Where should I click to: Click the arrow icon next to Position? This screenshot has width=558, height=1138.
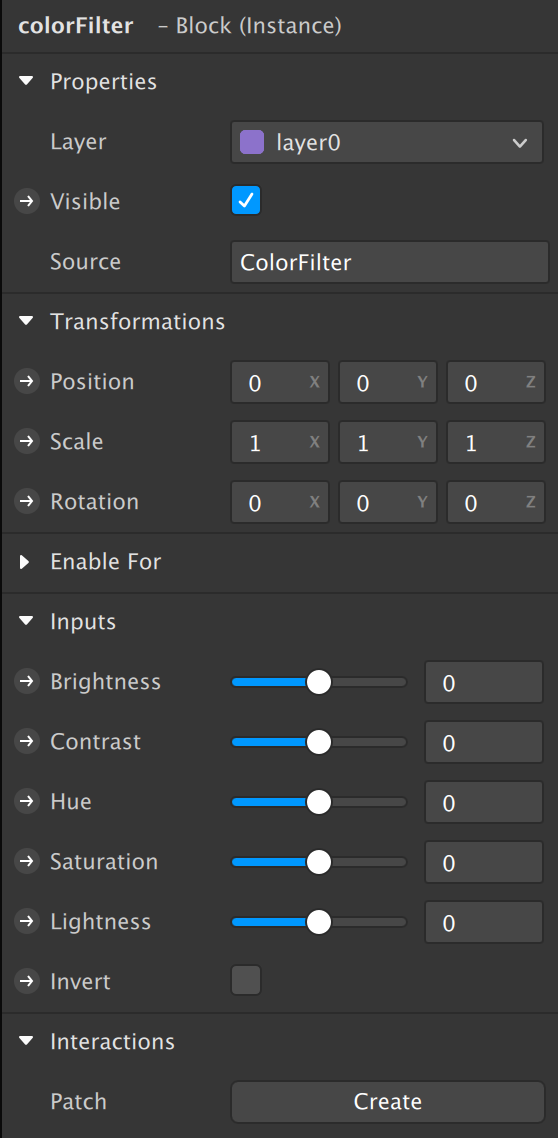[27, 382]
